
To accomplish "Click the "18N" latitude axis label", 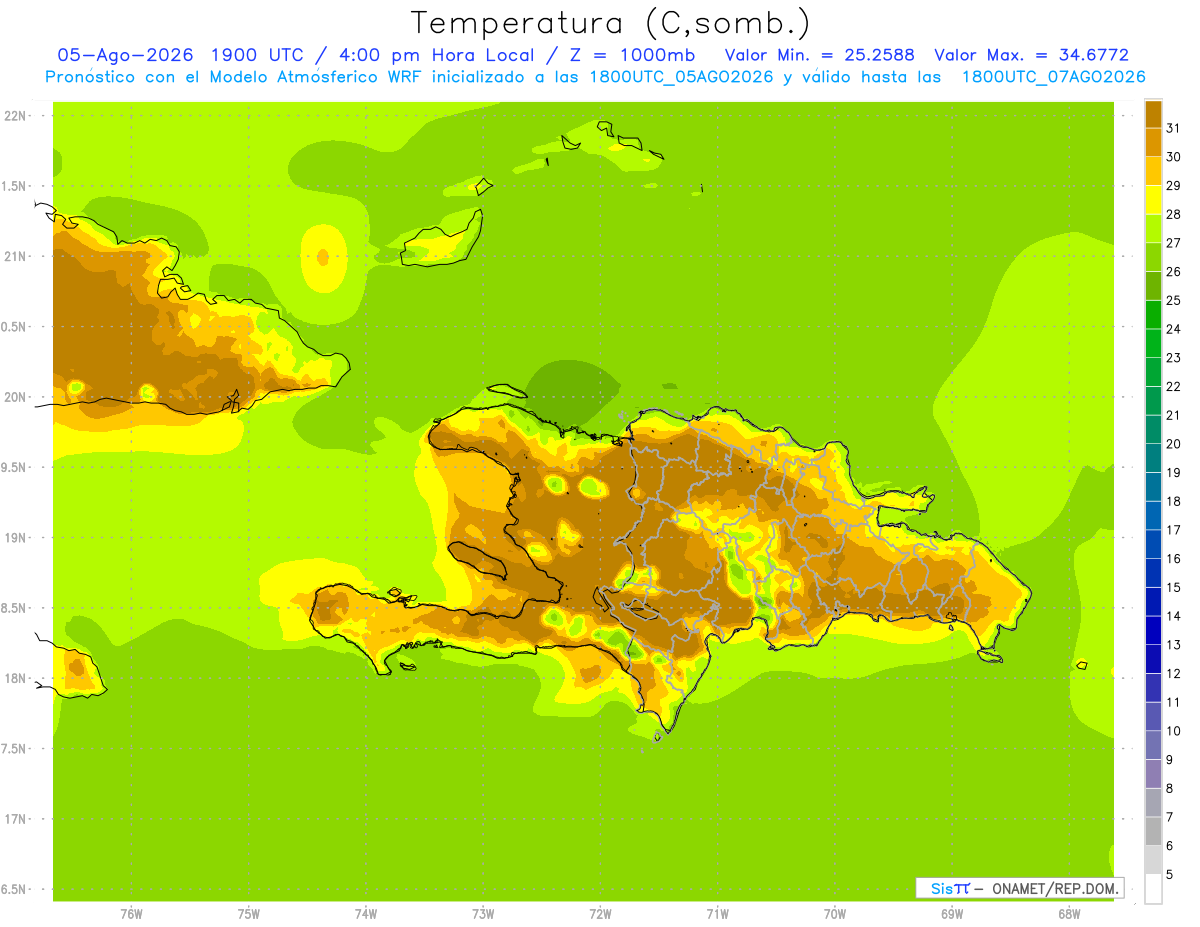I will click(14, 679).
